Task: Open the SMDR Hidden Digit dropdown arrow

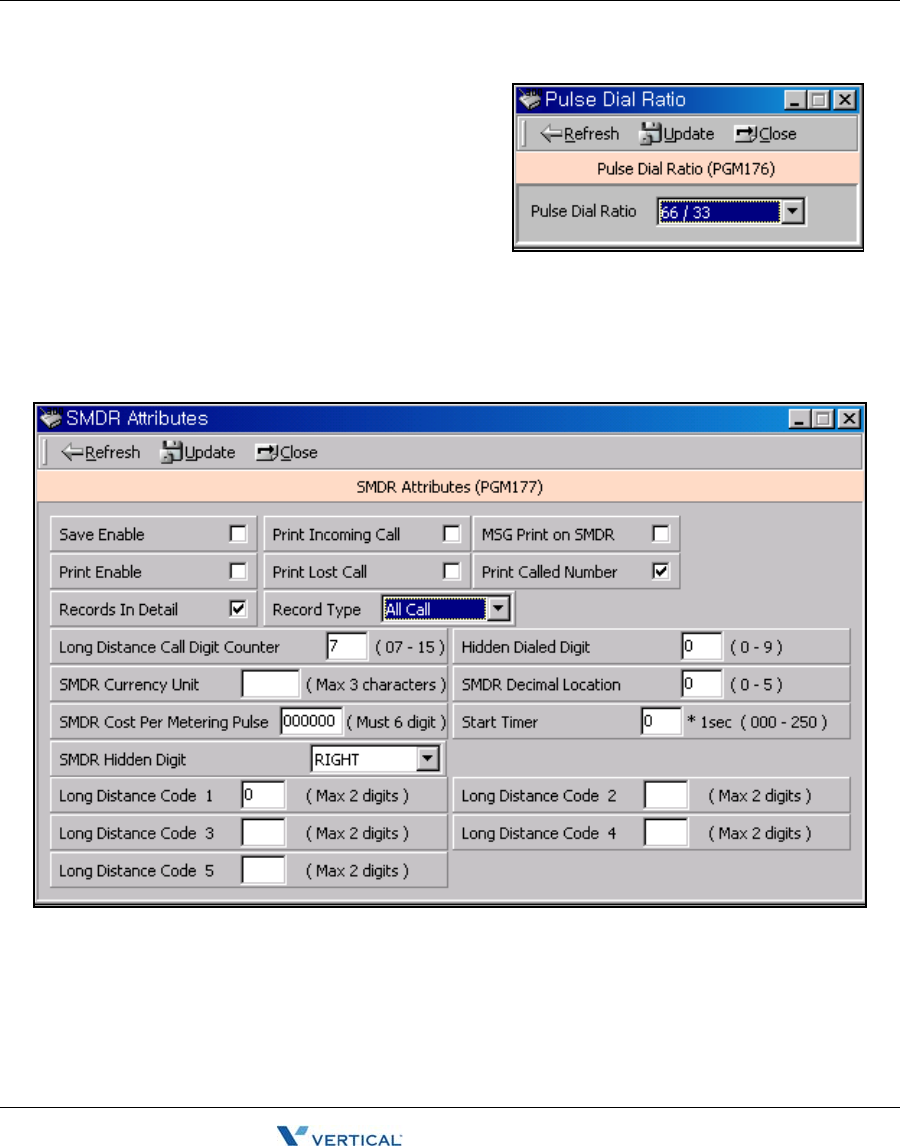Action: point(428,759)
